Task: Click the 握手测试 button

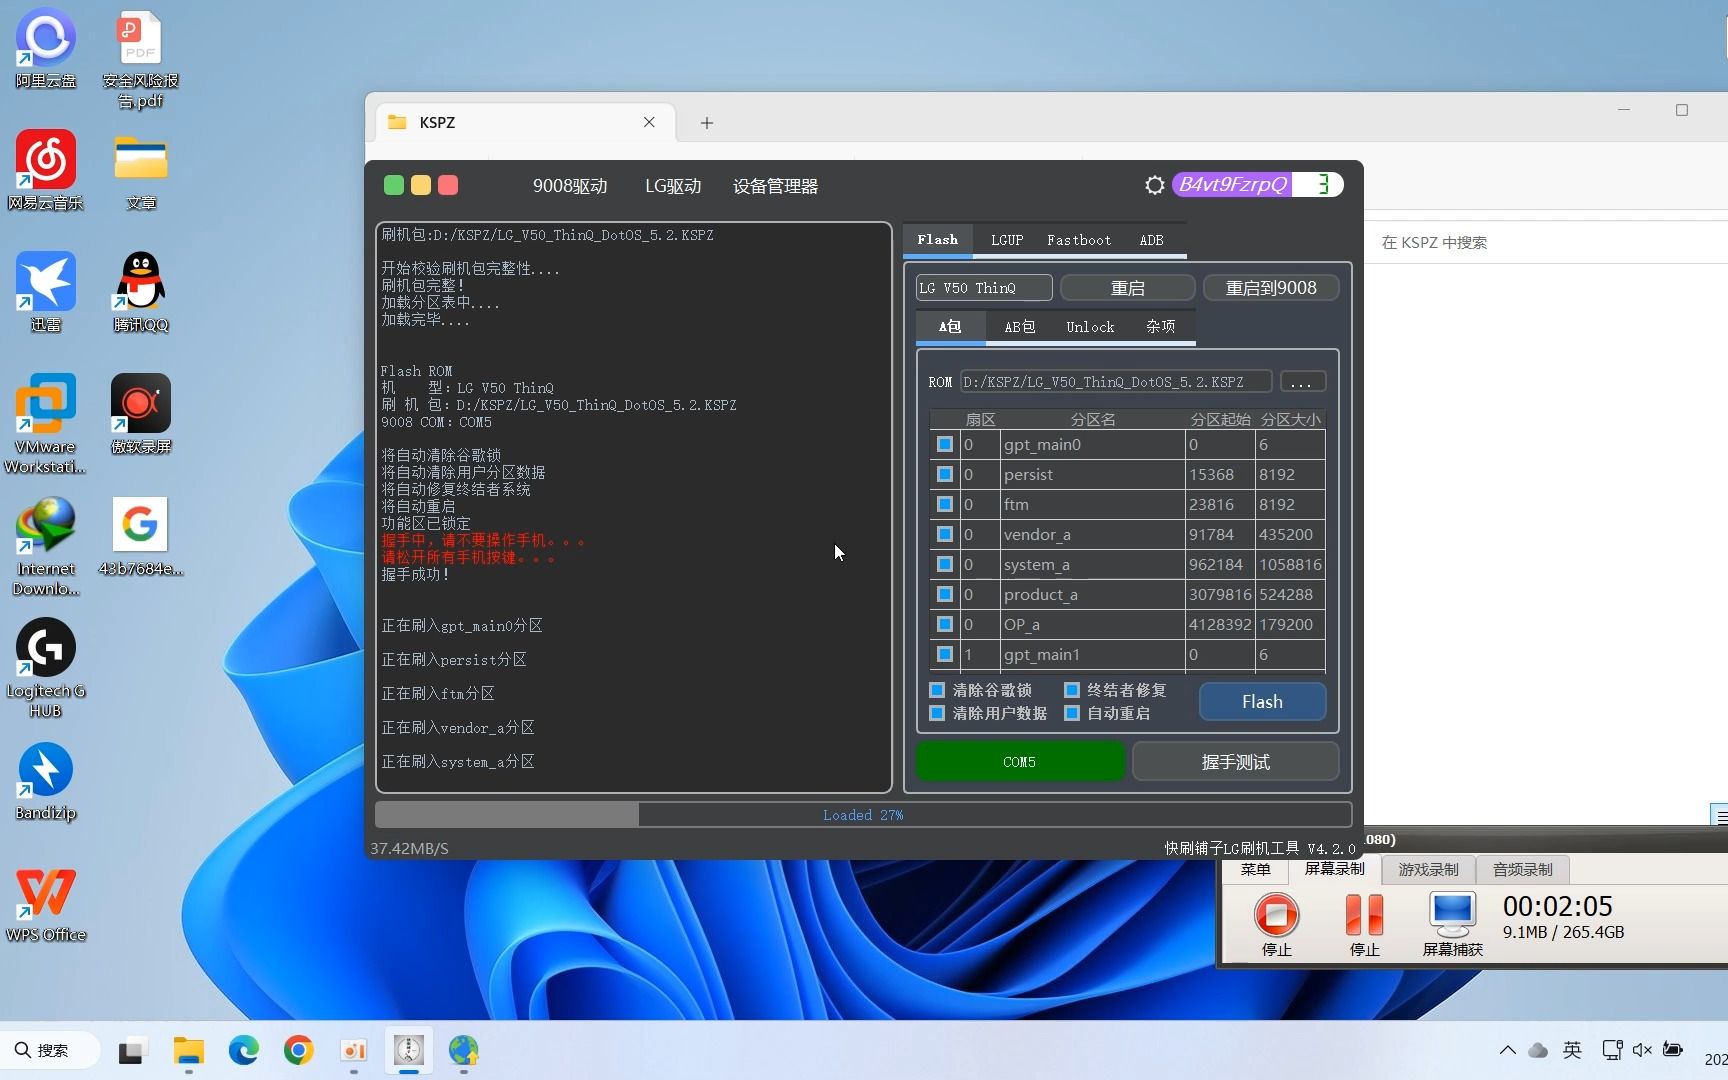Action: (1235, 762)
